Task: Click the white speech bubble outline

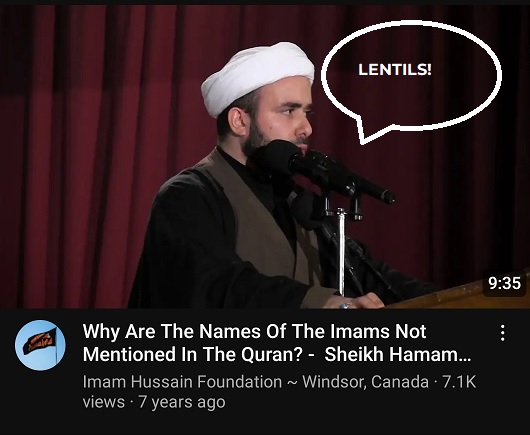Action: pos(411,81)
